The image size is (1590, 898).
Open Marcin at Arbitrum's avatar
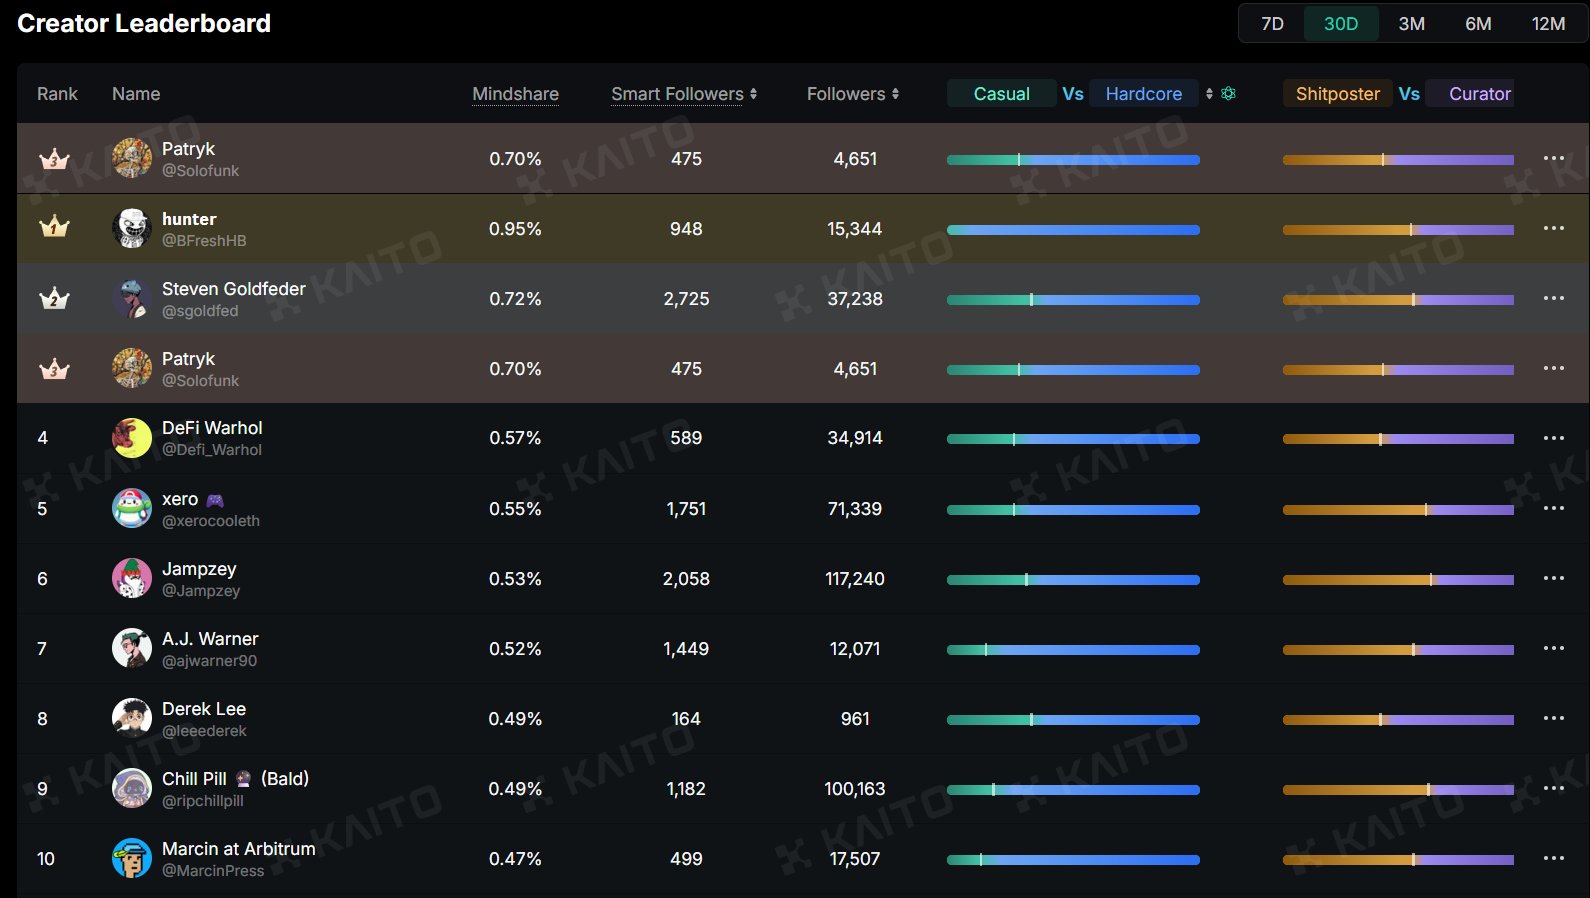pyautogui.click(x=132, y=858)
